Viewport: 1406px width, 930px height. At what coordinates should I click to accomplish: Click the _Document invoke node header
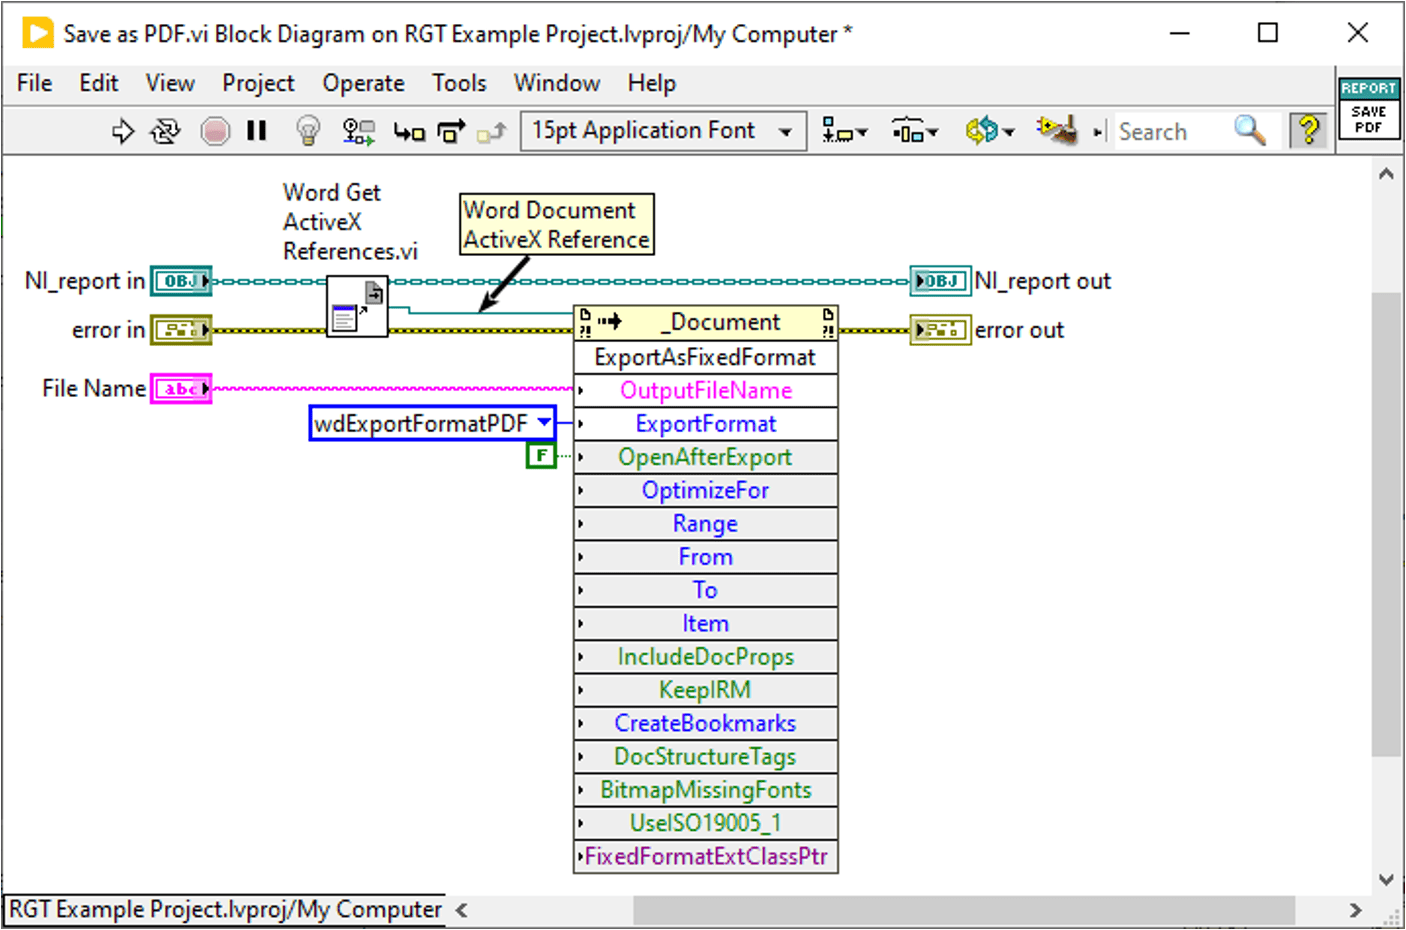pos(706,322)
